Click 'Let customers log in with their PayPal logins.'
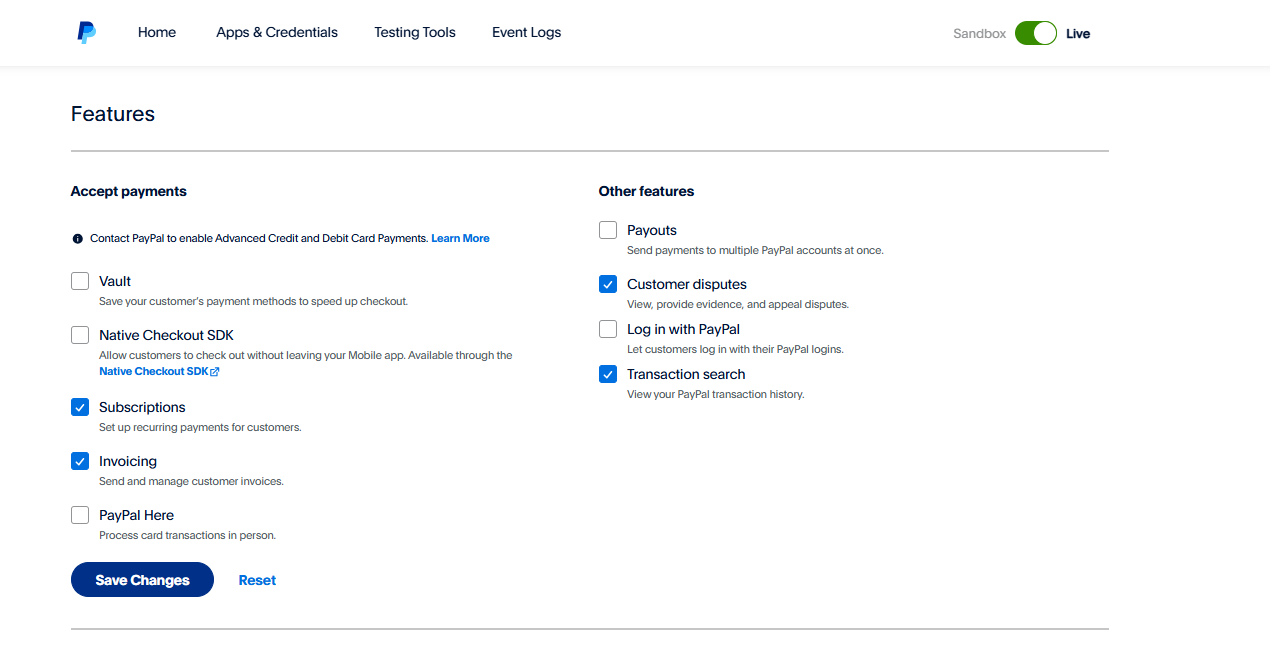The height and width of the screenshot is (667, 1270). (x=735, y=350)
